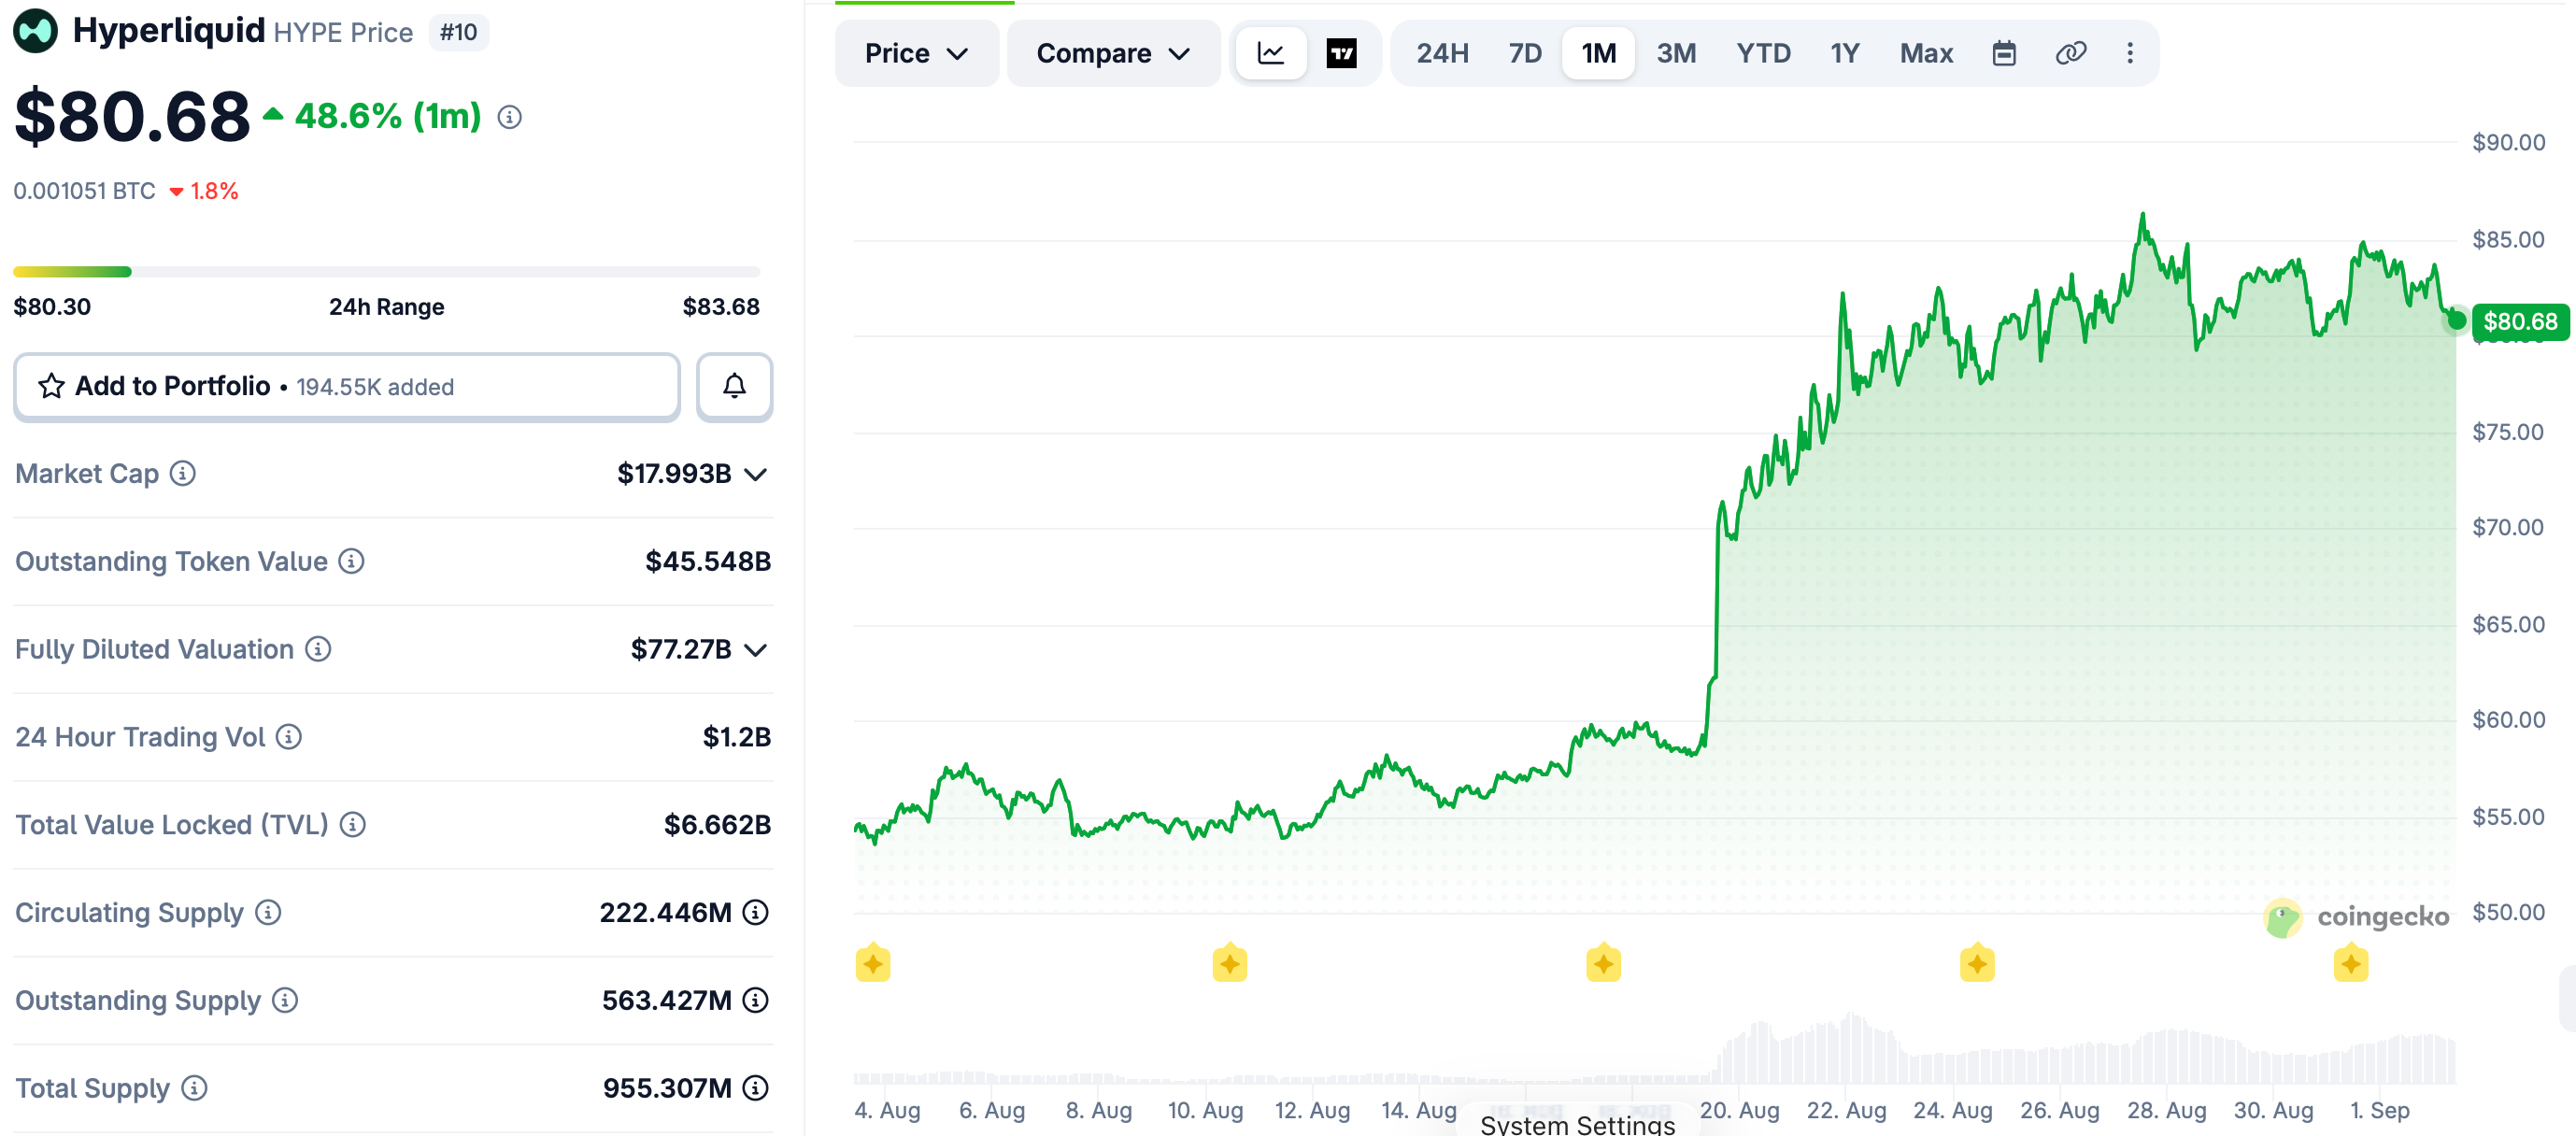Click the $80.68 current price label on chart
The height and width of the screenshot is (1136, 2576).
[2520, 322]
